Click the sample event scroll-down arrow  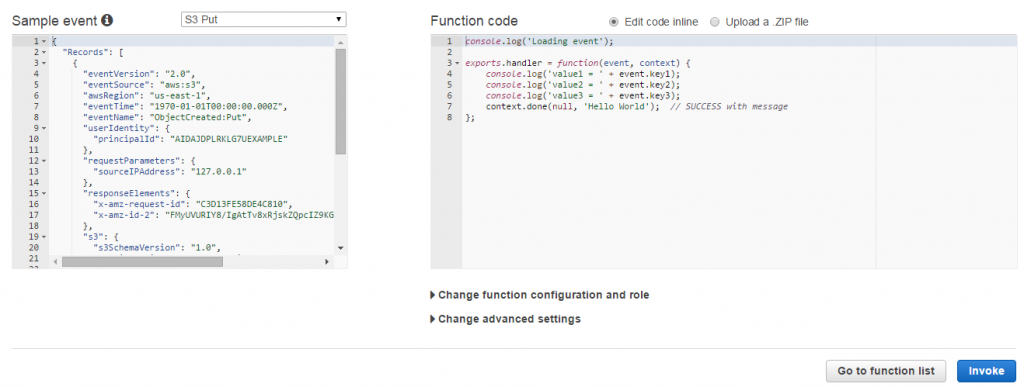pyautogui.click(x=340, y=248)
